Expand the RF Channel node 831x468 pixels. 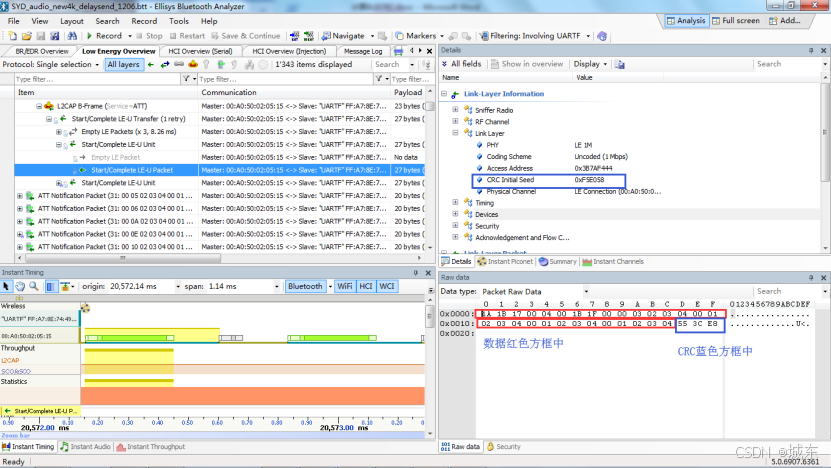coord(455,121)
